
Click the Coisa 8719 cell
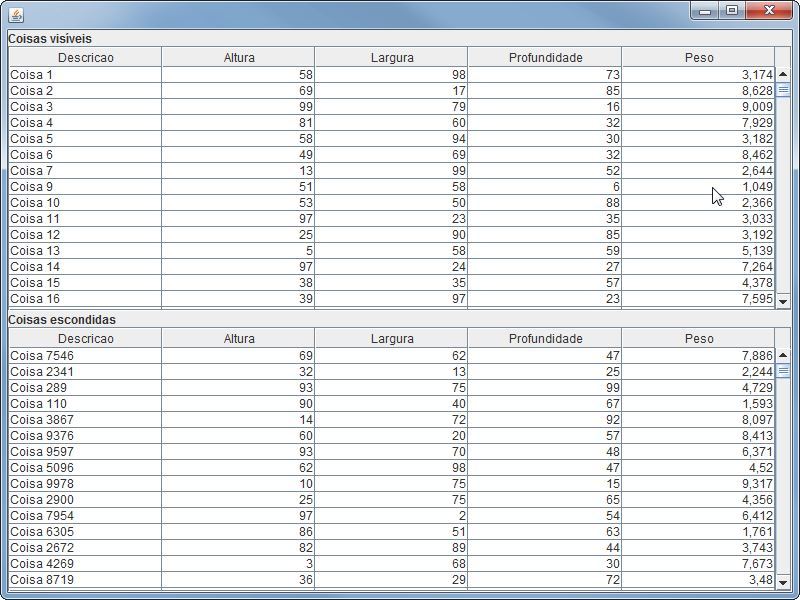point(85,580)
